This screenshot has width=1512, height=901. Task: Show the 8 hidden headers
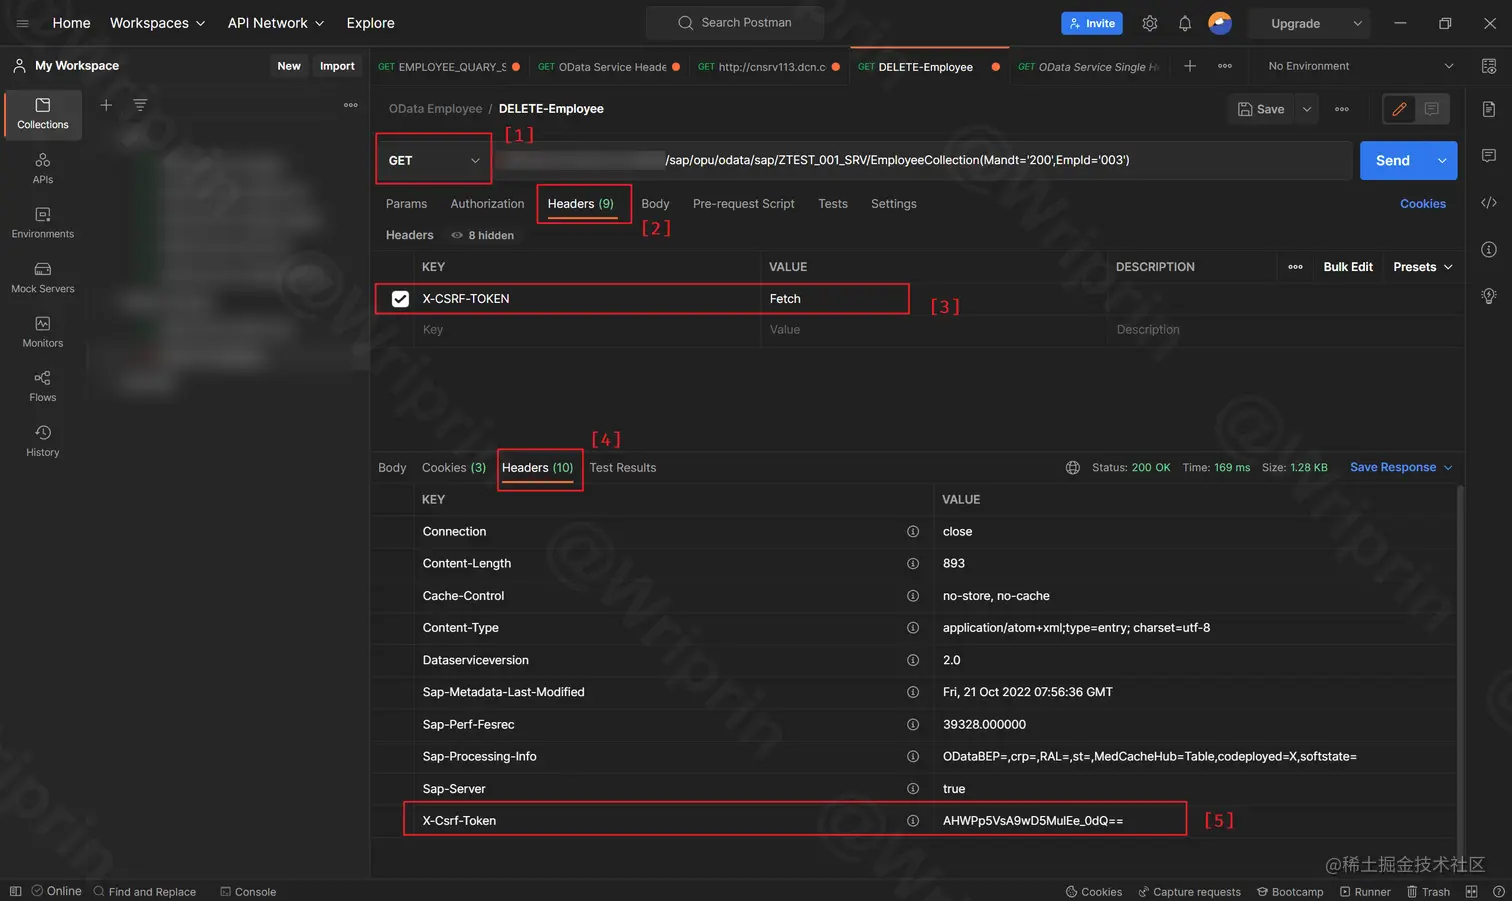coord(482,236)
